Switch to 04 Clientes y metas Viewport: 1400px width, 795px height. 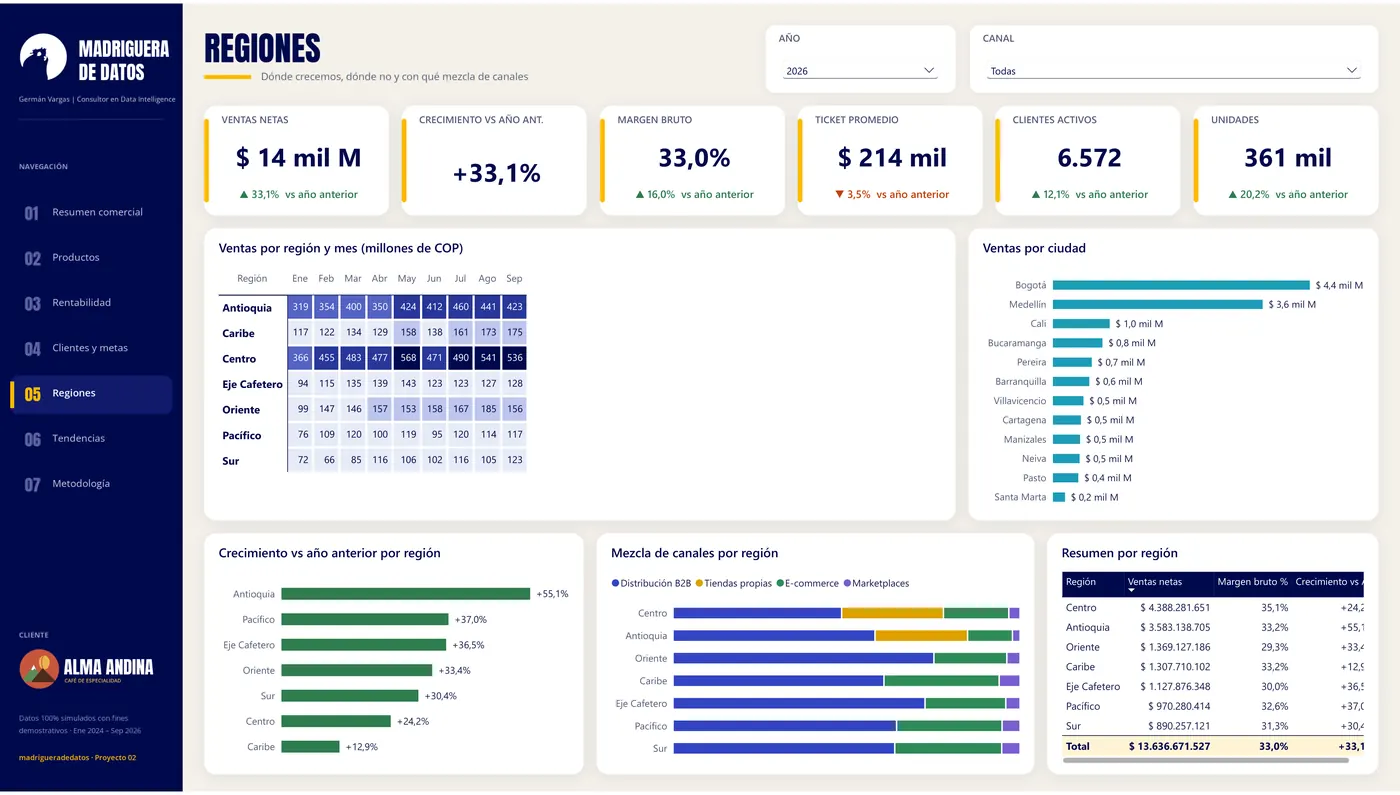tap(91, 348)
